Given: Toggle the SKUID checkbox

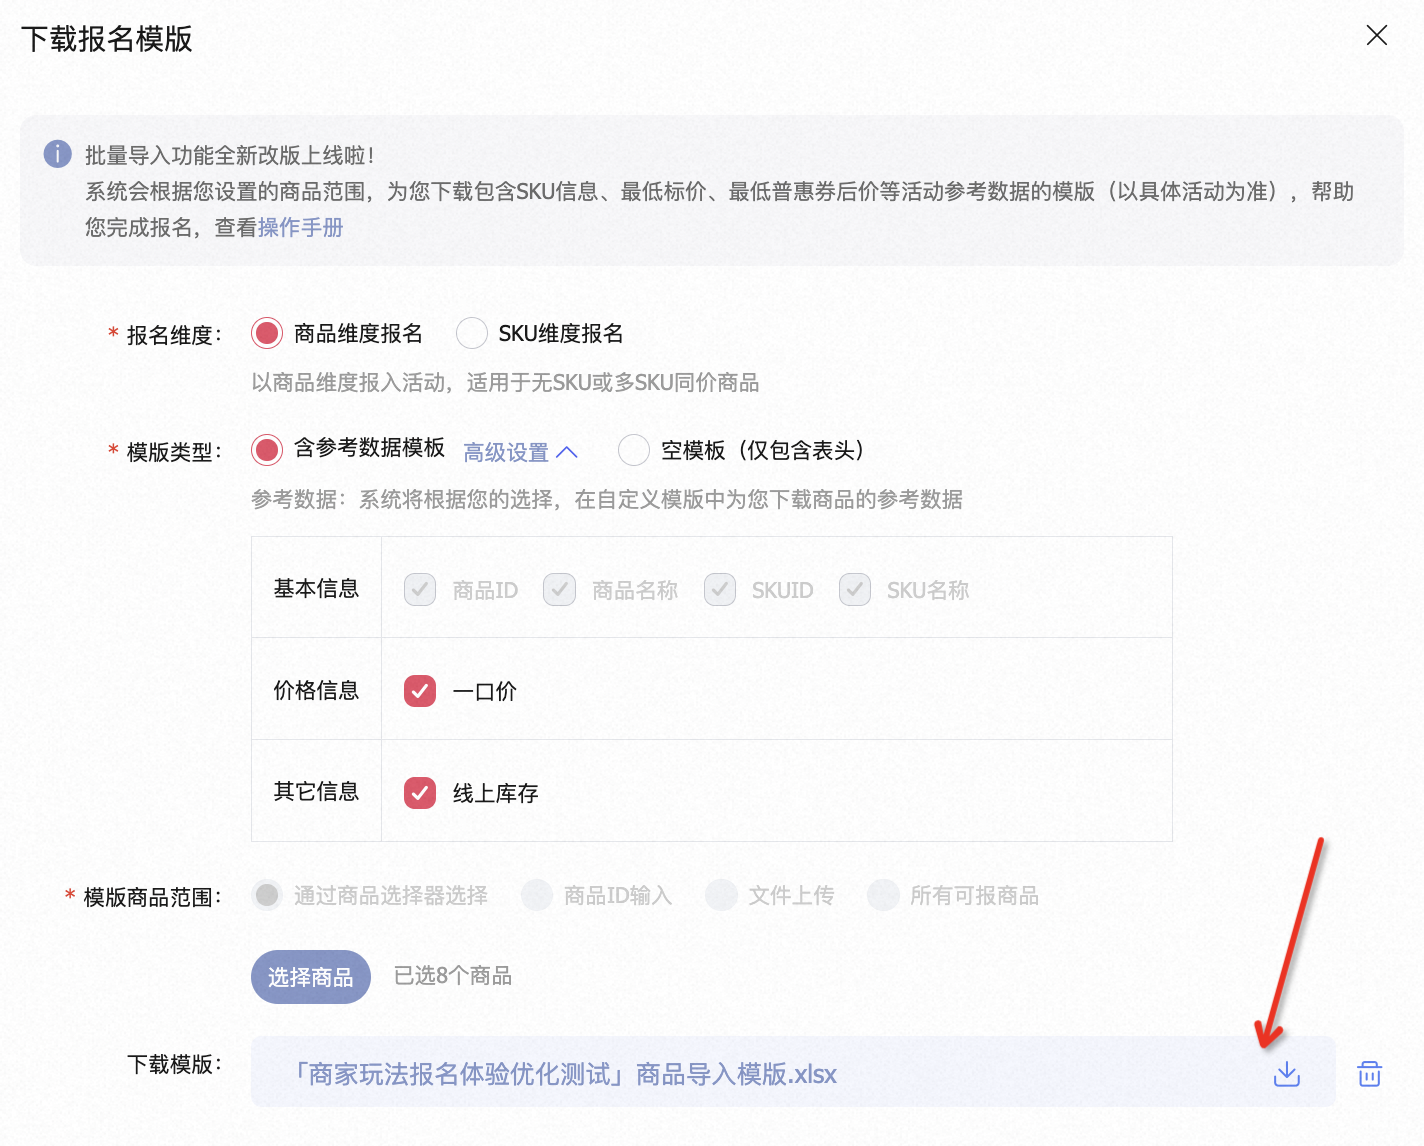Looking at the screenshot, I should (720, 590).
